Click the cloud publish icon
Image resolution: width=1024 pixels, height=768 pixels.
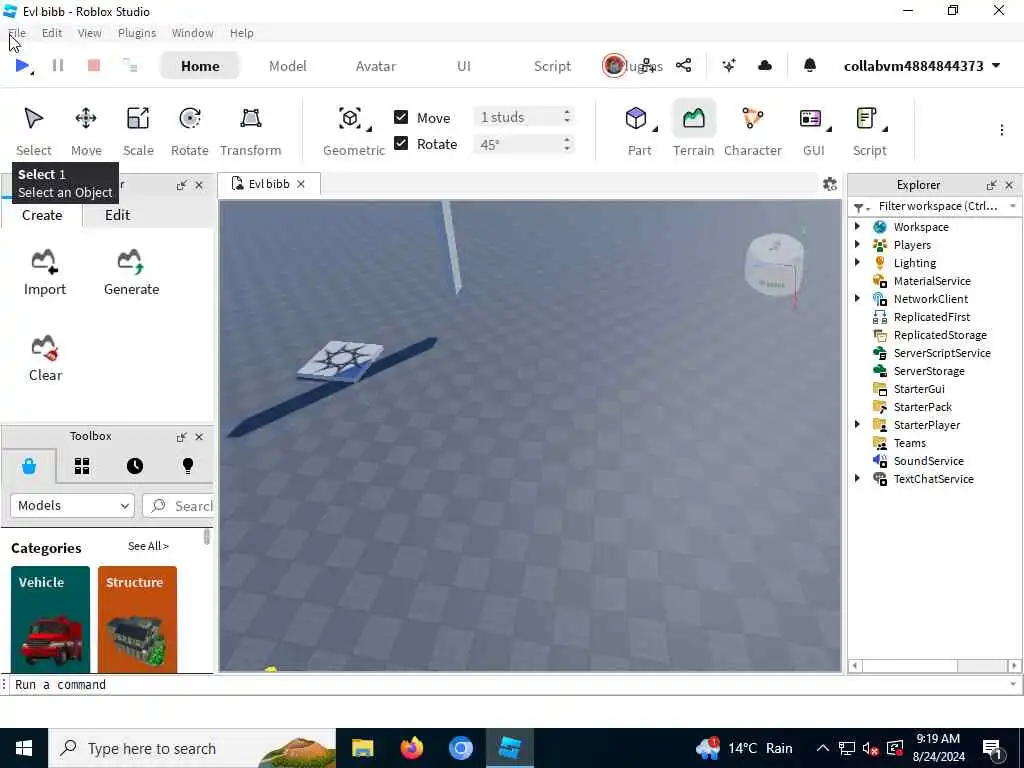(x=765, y=65)
